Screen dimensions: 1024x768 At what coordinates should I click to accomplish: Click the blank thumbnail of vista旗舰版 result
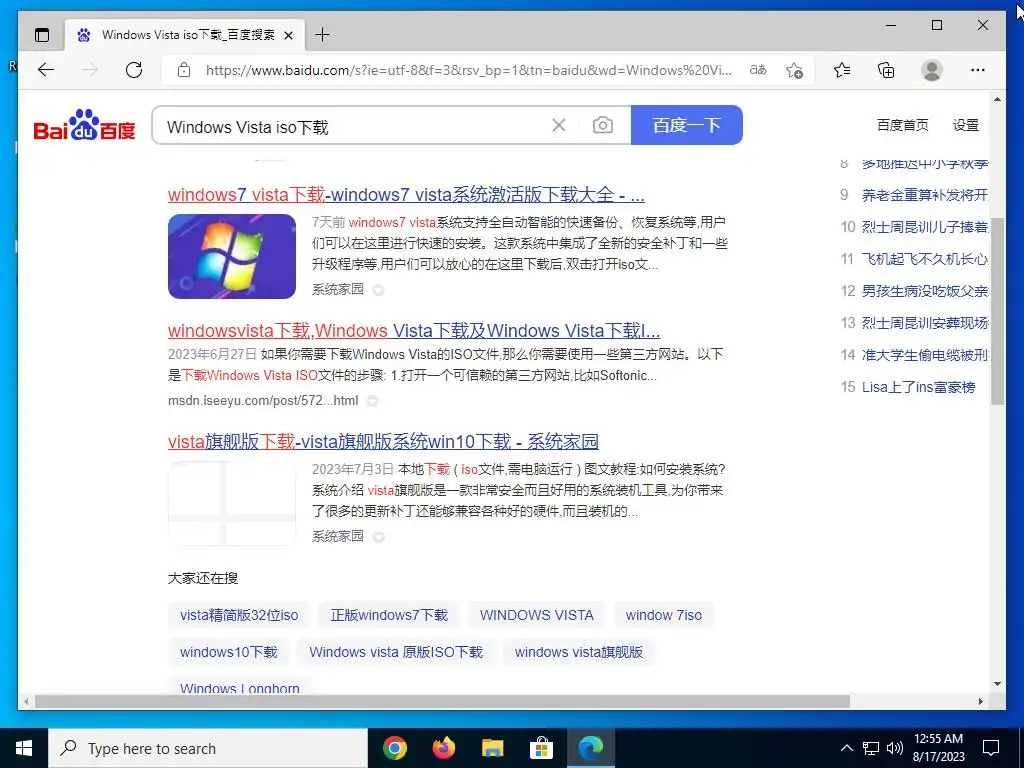pos(232,503)
